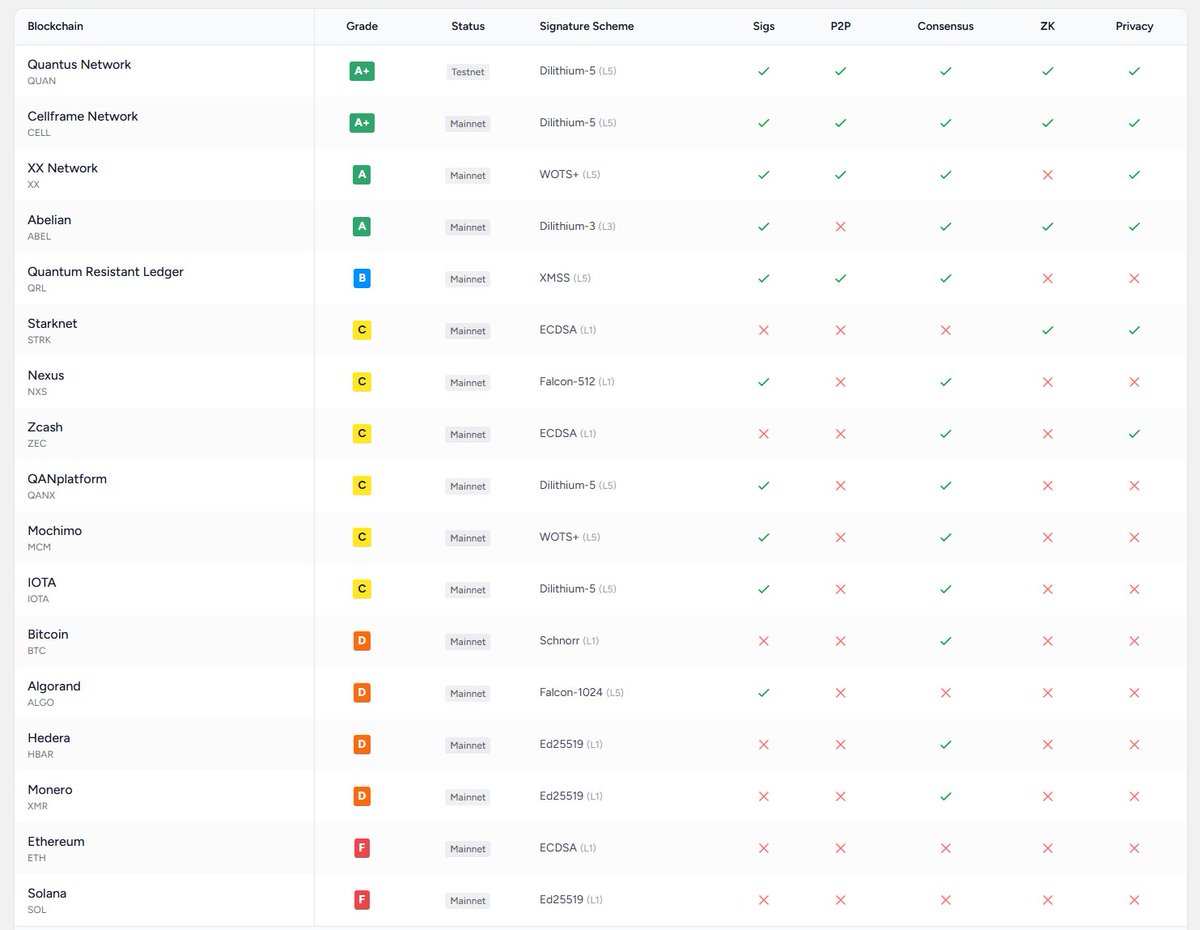Viewport: 1200px width, 930px height.
Task: Click the ECDSA scheme in Starknet row
Action: pos(568,330)
